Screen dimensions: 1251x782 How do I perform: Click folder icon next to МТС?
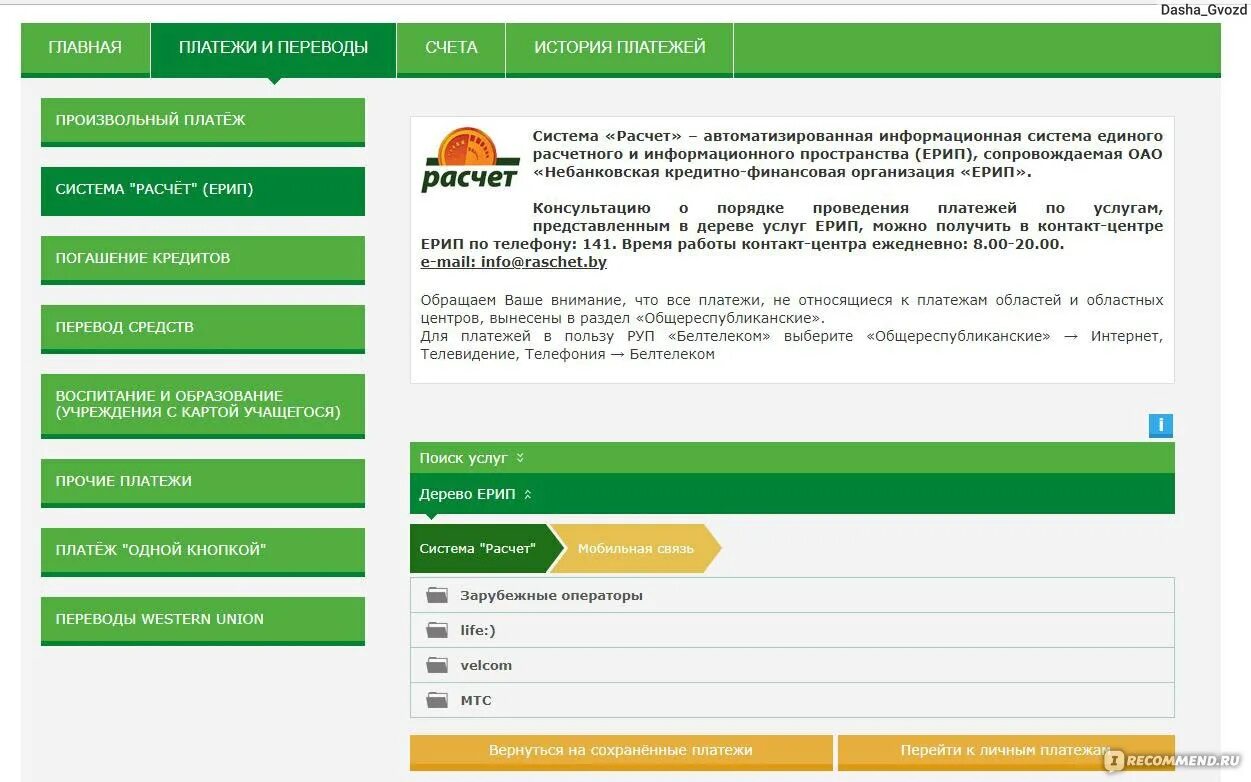[x=437, y=700]
